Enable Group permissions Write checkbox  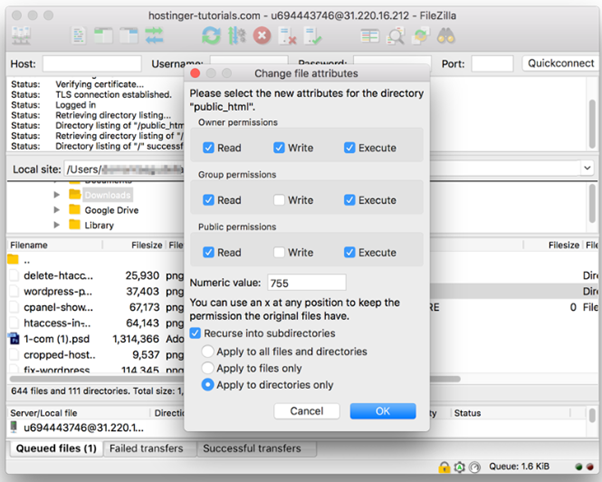coord(281,200)
